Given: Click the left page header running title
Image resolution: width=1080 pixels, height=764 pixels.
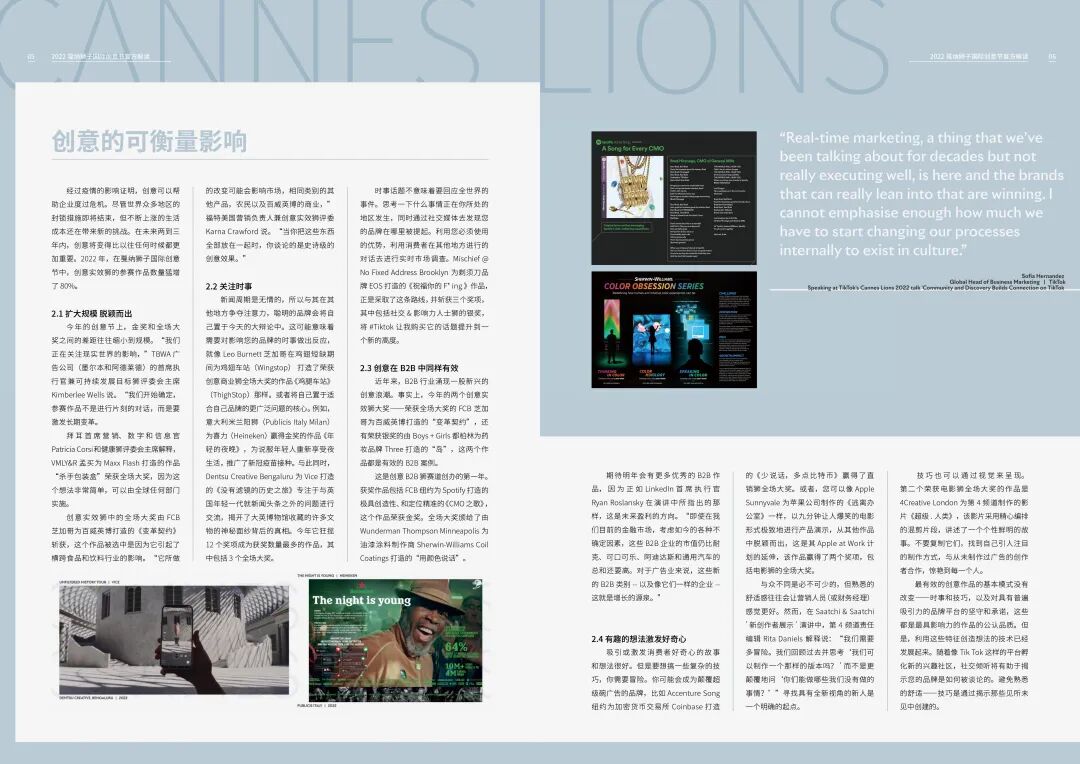Looking at the screenshot, I should [101, 56].
